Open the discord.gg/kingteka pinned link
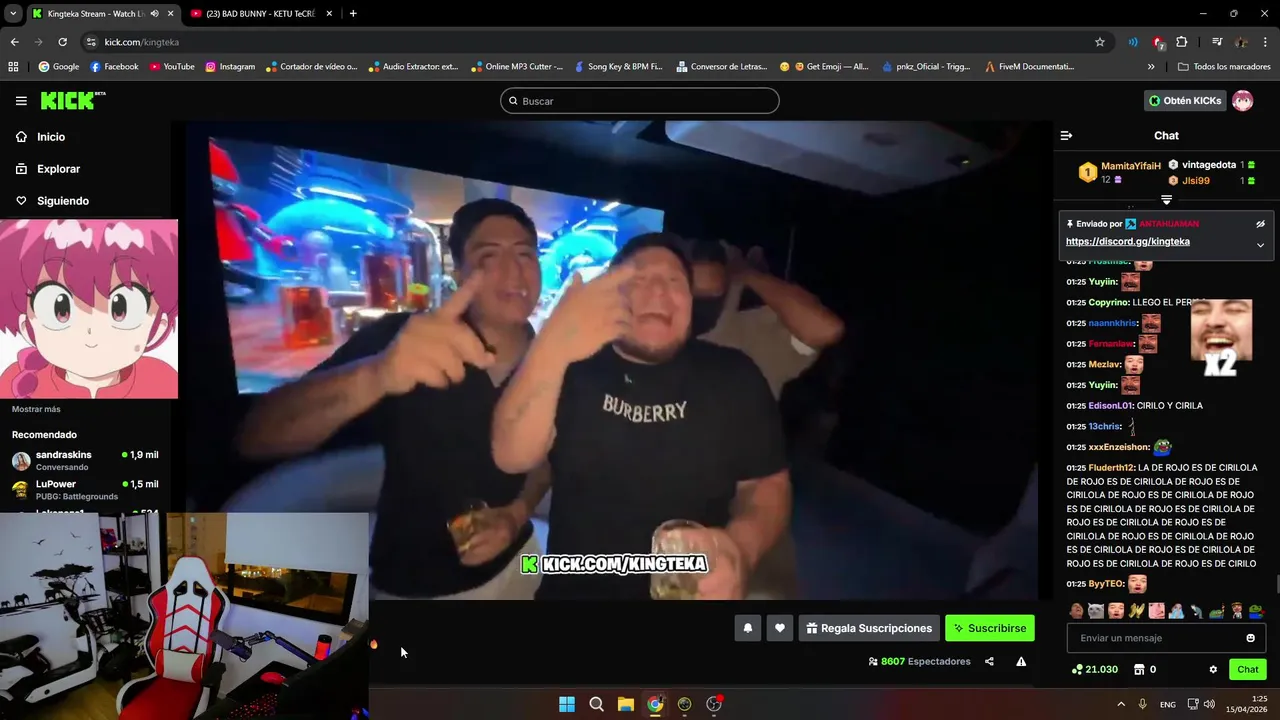Screen dimensions: 1280x720 pos(1127,241)
